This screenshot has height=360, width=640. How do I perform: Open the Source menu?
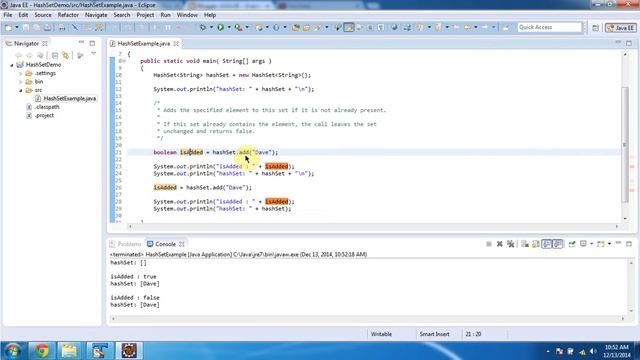43,15
